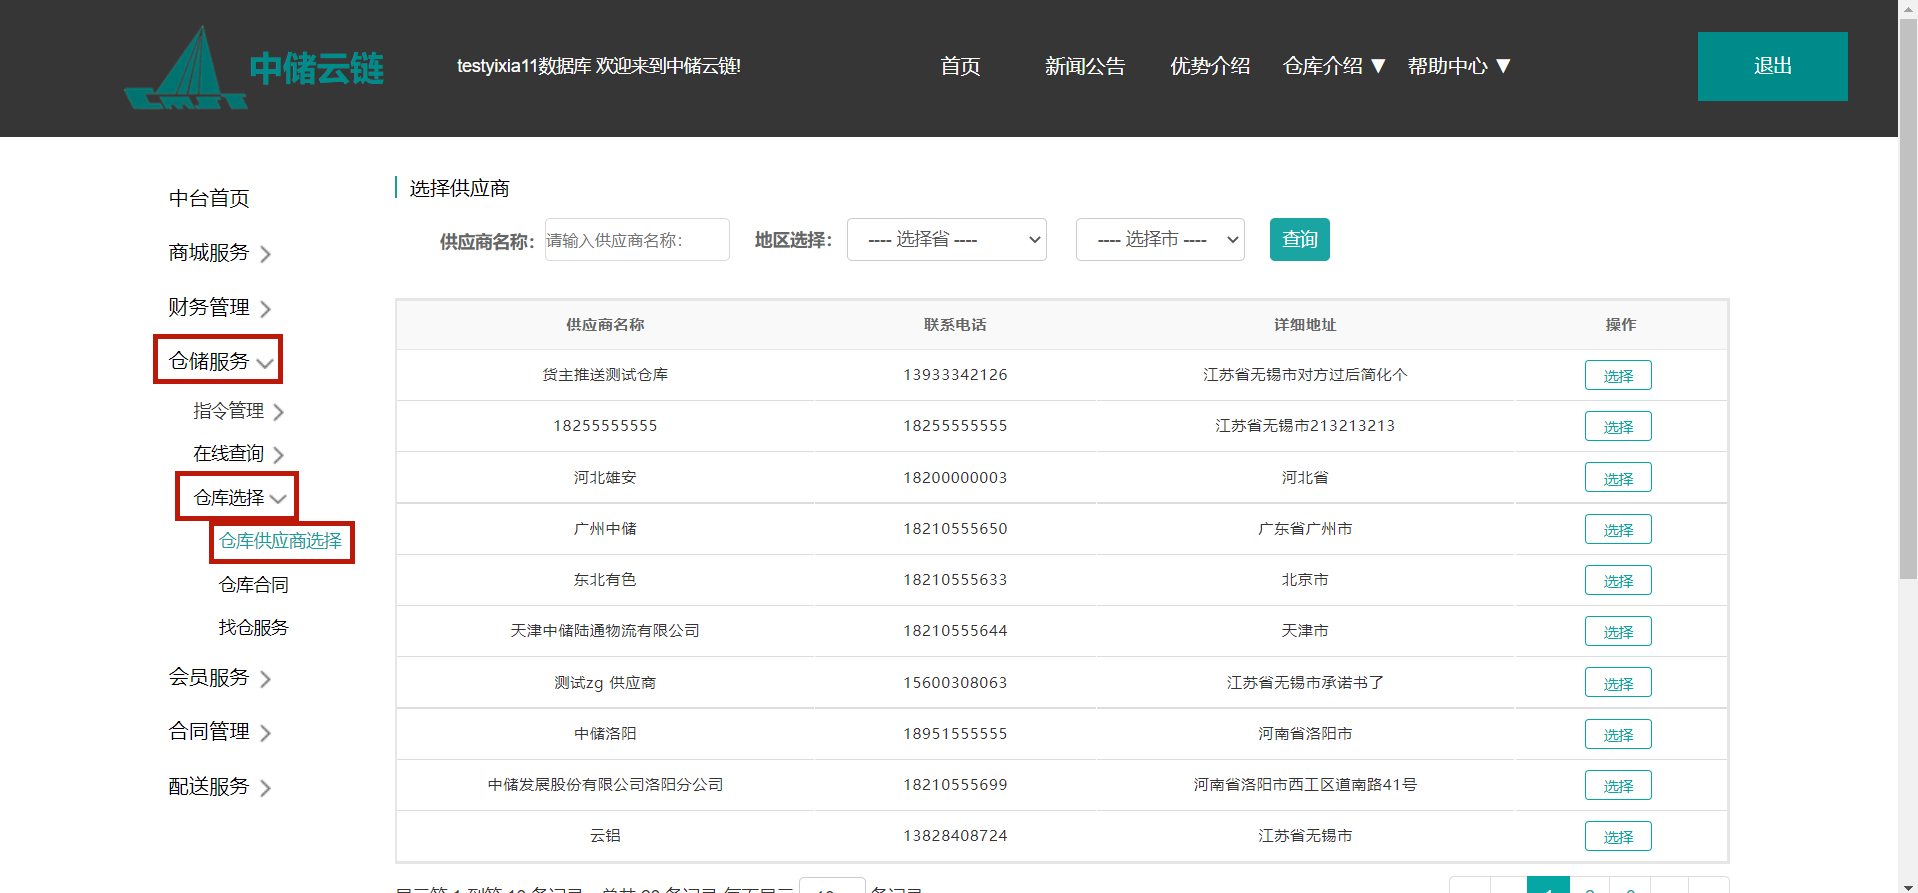The height and width of the screenshot is (893, 1918).
Task: Open 新闻公告 in top navigation
Action: tap(1085, 66)
